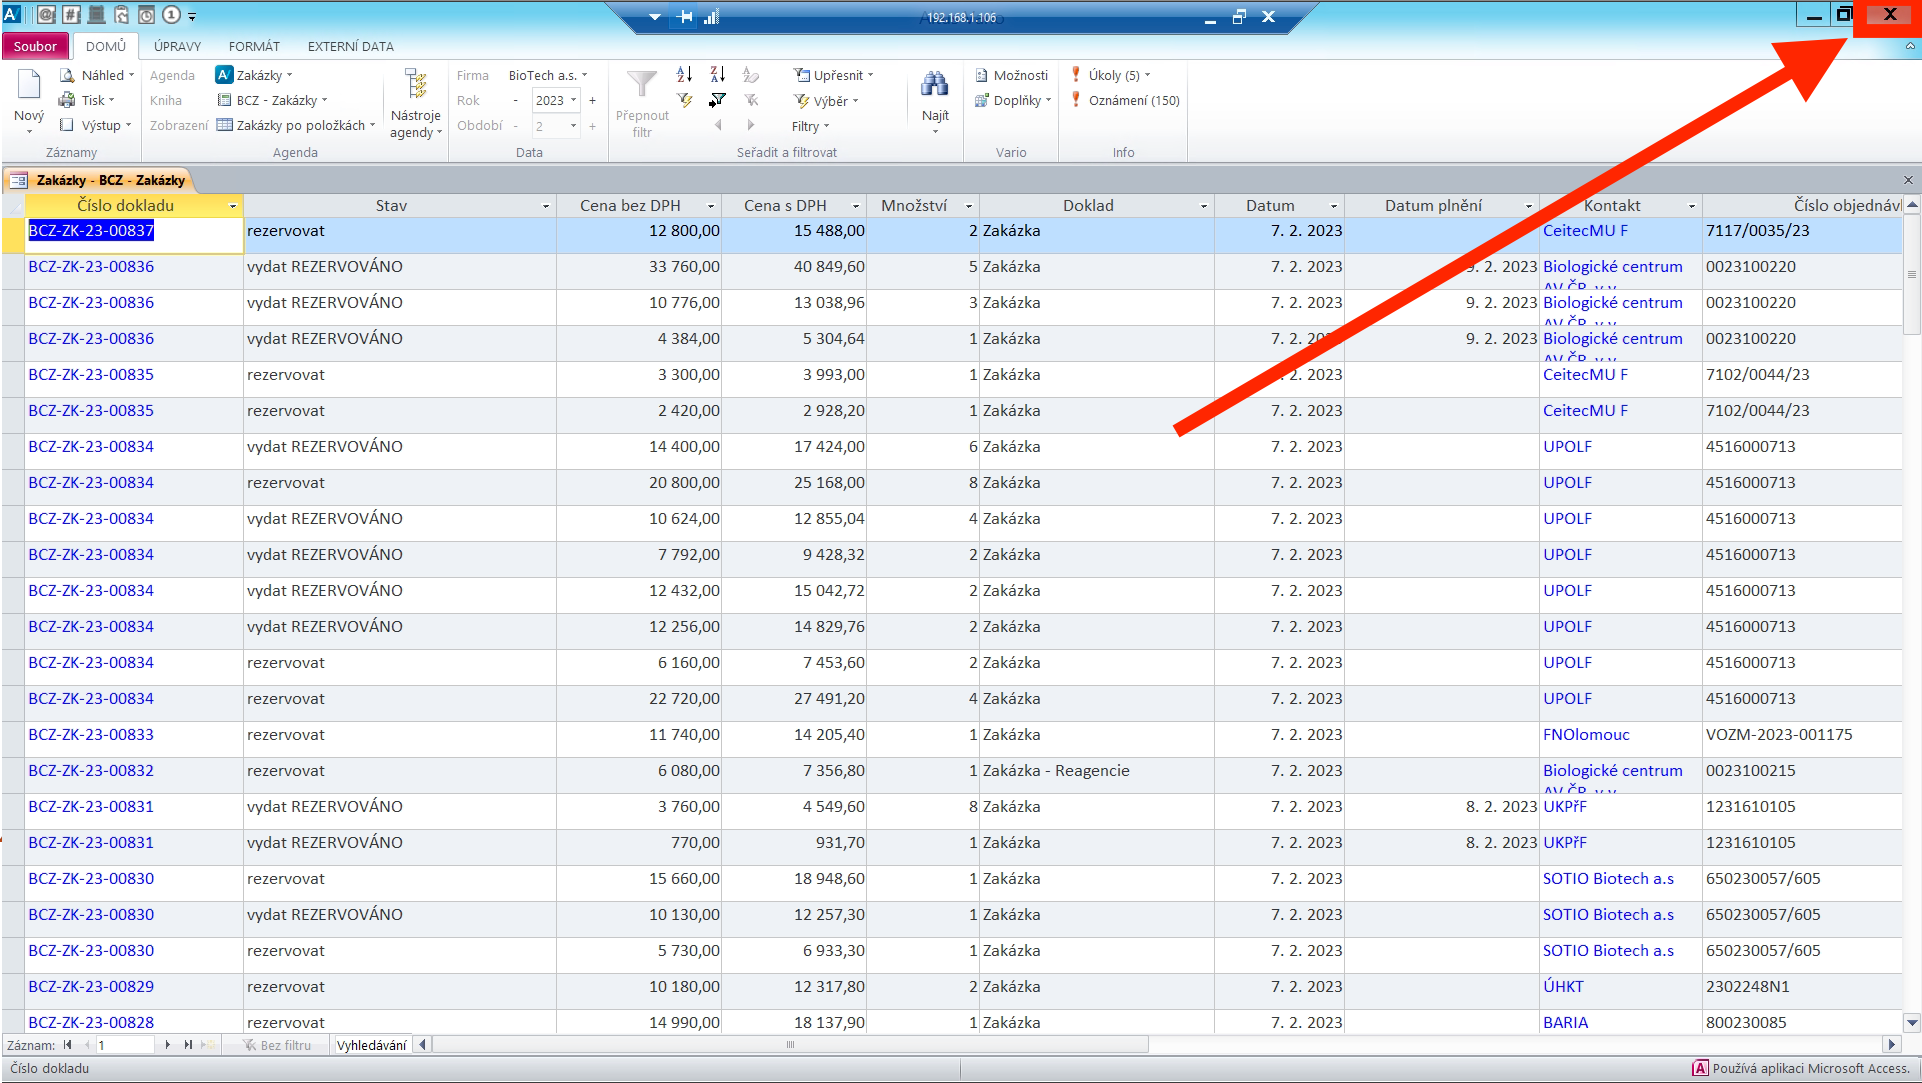Click the @ icon in quick access toolbar

[x=46, y=15]
